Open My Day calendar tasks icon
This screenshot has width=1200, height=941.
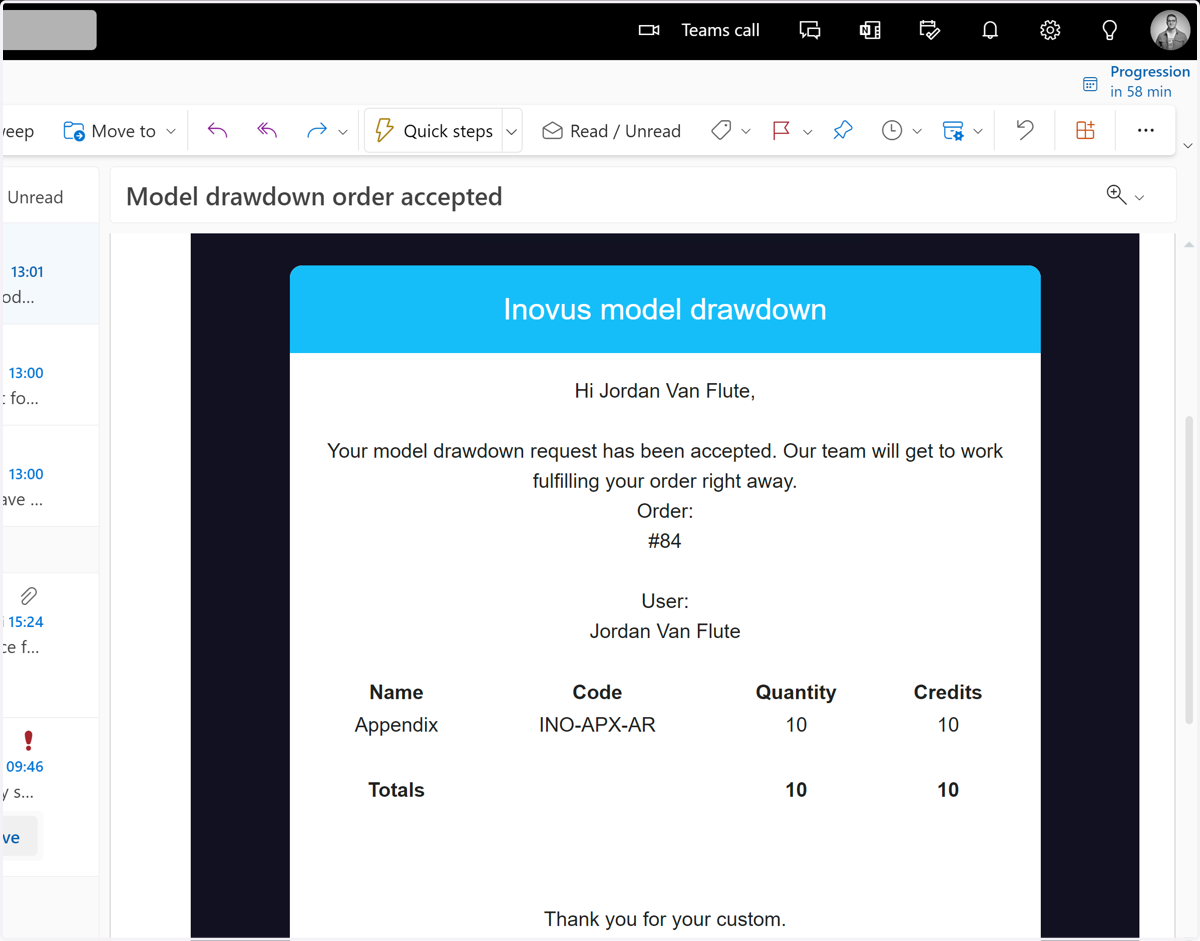930,30
